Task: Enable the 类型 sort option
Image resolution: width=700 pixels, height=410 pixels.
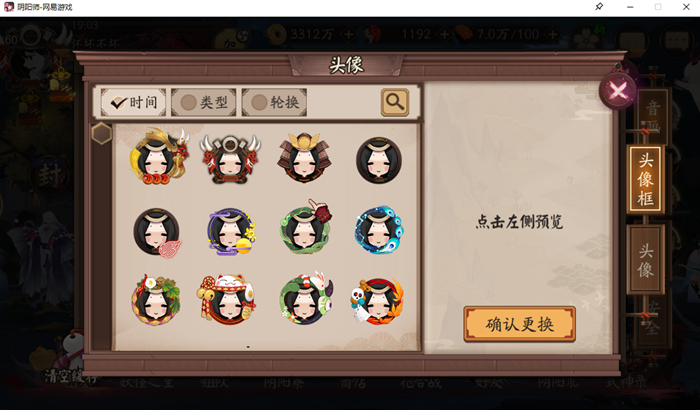Action: point(204,102)
